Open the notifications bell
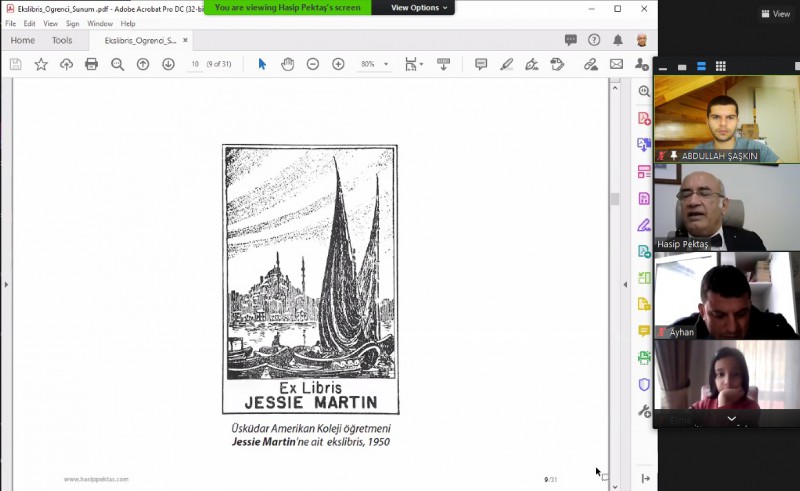The width and height of the screenshot is (800, 491). tap(618, 40)
